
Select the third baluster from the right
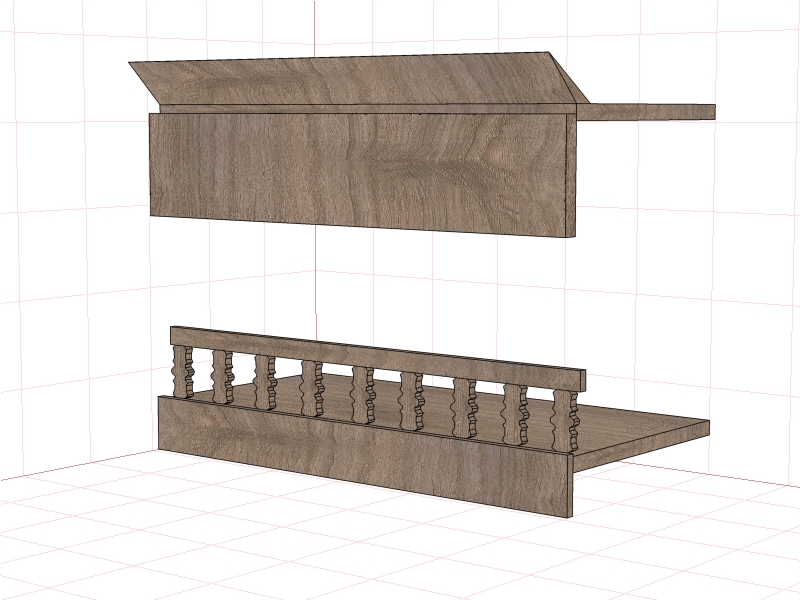click(464, 408)
